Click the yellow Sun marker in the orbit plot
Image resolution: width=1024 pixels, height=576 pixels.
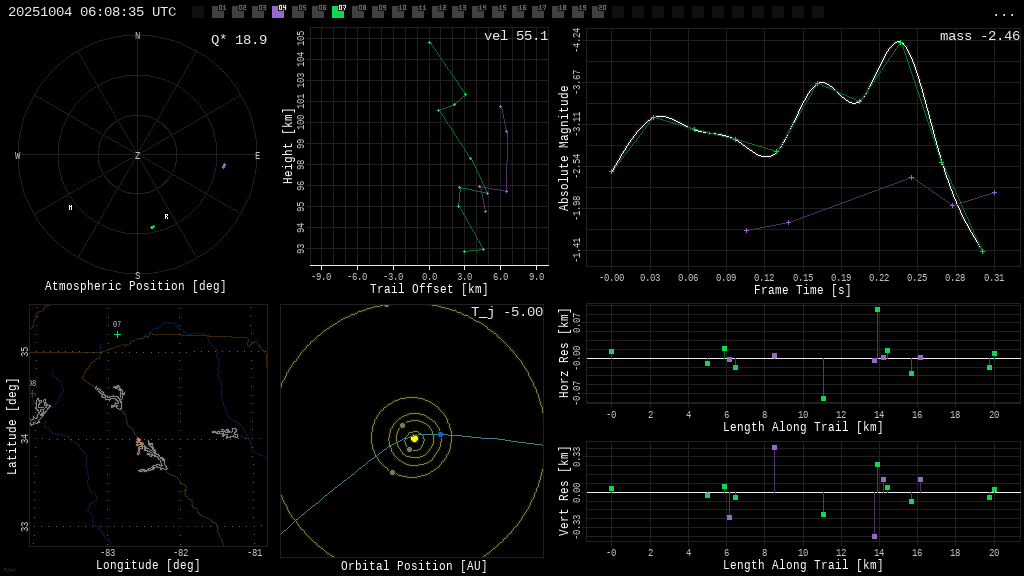pos(414,438)
